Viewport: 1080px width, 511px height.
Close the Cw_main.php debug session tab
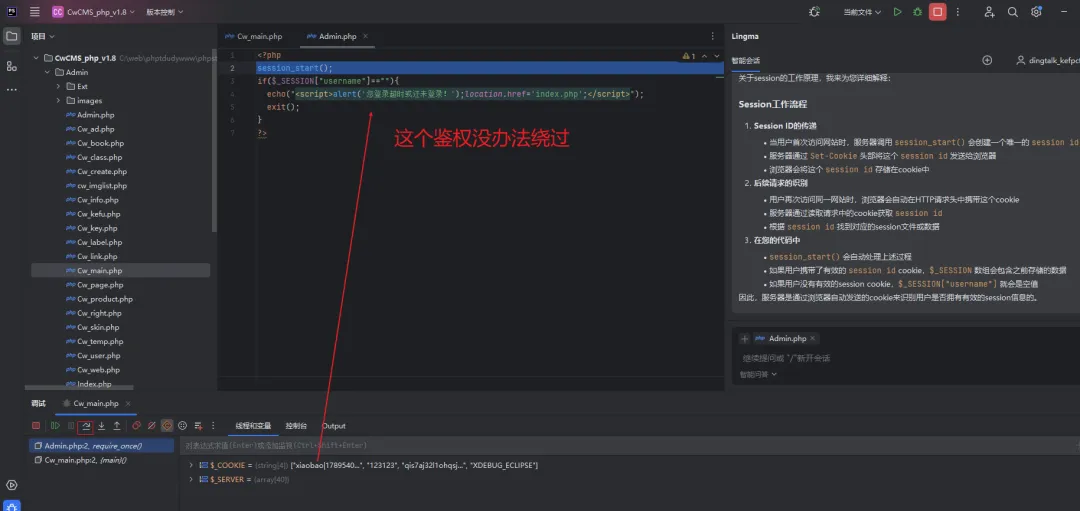pyautogui.click(x=128, y=404)
